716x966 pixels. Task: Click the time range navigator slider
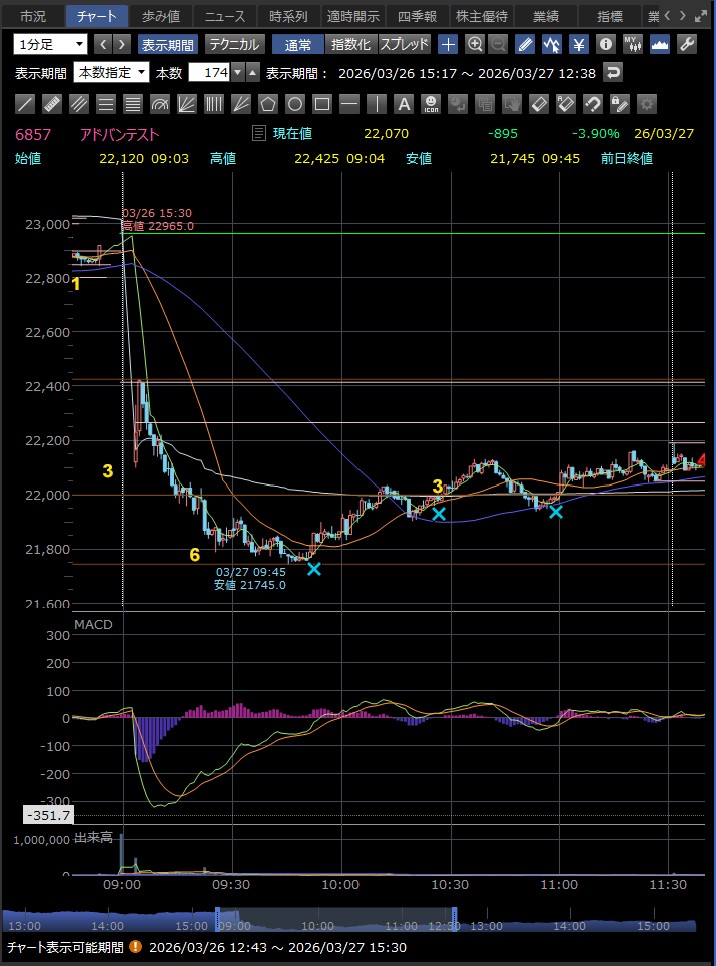point(335,924)
